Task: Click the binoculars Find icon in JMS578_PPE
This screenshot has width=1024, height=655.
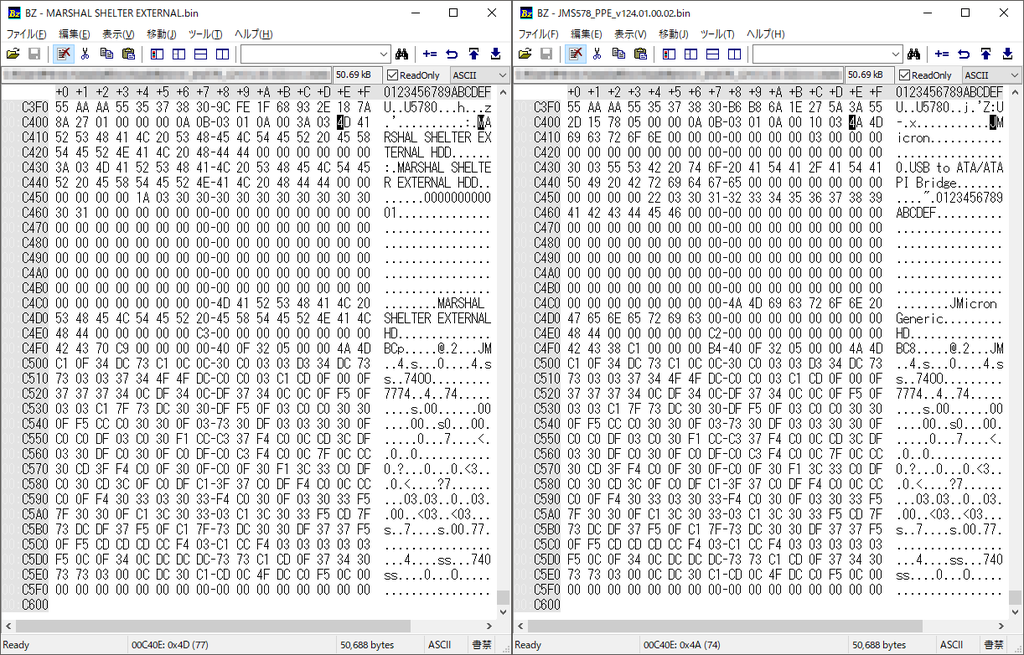Action: tap(913, 54)
